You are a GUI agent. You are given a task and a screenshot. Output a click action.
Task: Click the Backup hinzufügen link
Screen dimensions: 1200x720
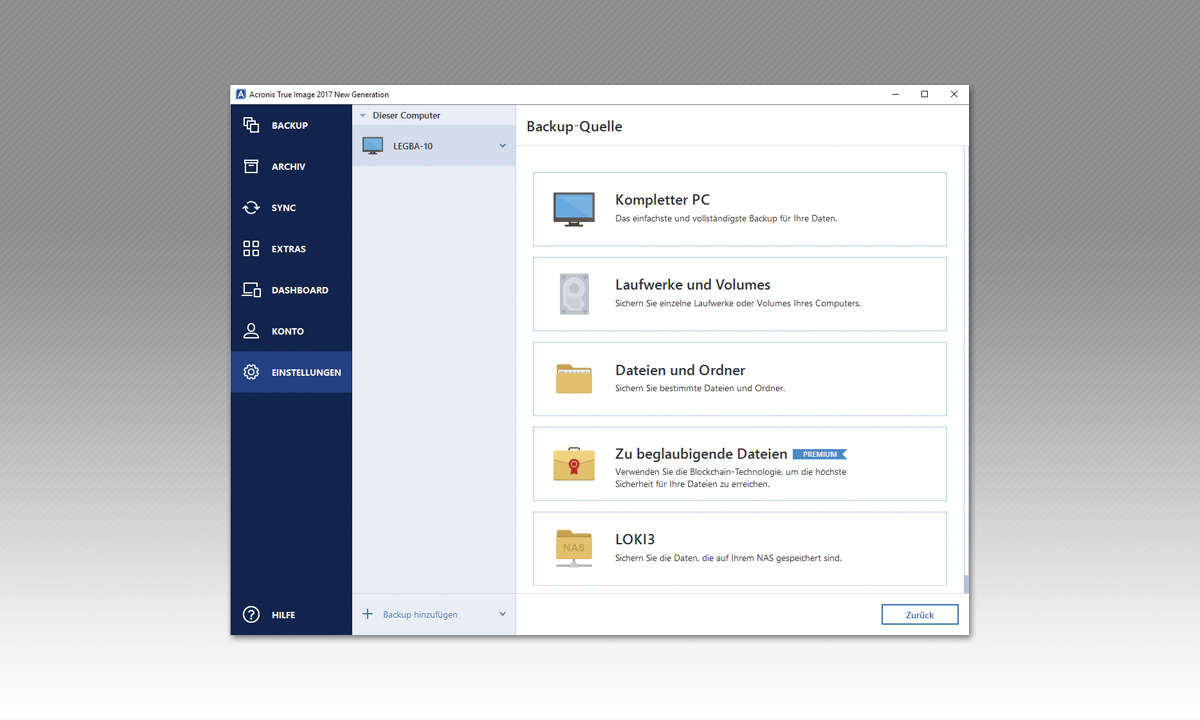pos(420,614)
